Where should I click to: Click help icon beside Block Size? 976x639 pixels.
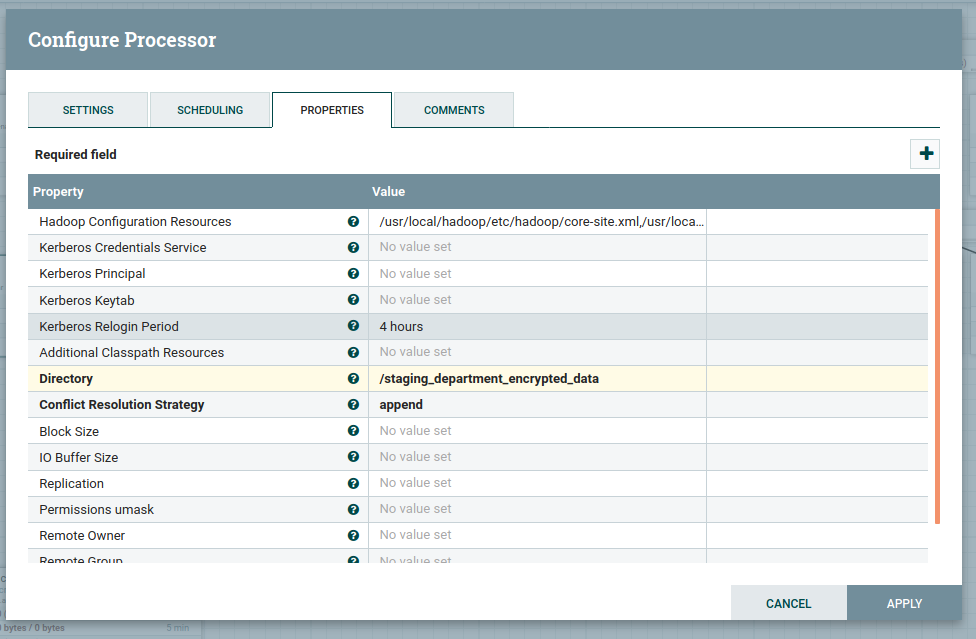[x=353, y=431]
